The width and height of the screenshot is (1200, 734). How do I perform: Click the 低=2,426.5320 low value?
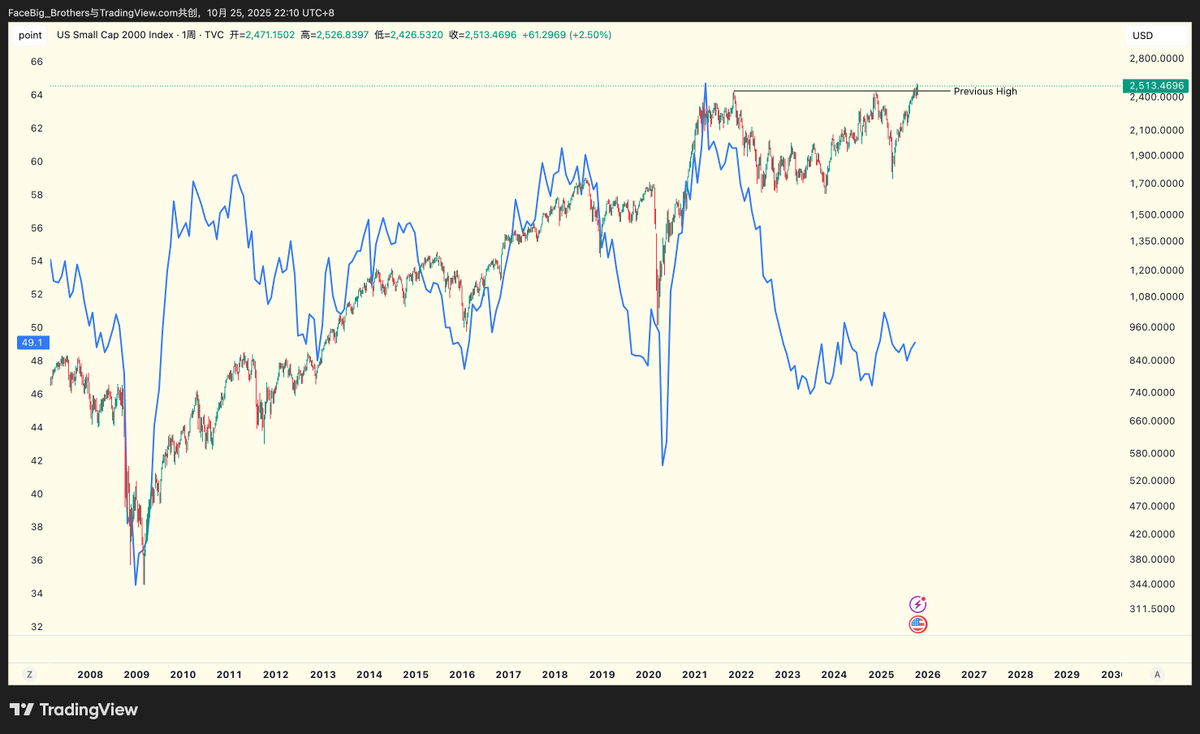click(408, 35)
